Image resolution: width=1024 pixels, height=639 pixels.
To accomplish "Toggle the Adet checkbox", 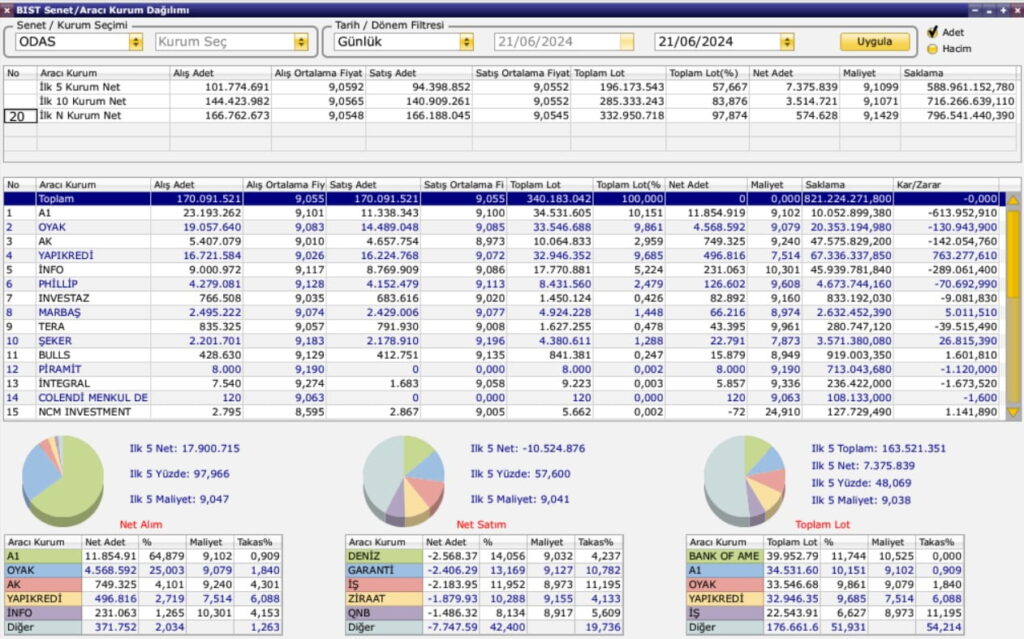I will coord(933,32).
